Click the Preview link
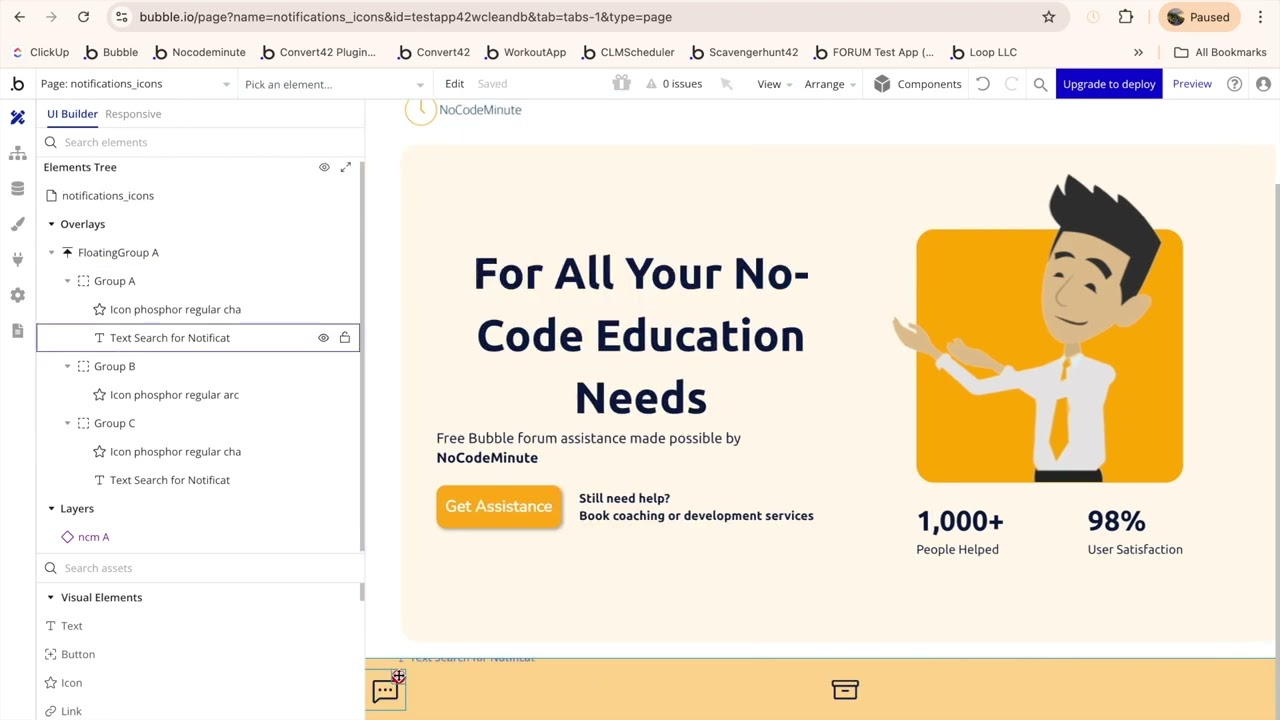The height and width of the screenshot is (720, 1280). (1192, 84)
